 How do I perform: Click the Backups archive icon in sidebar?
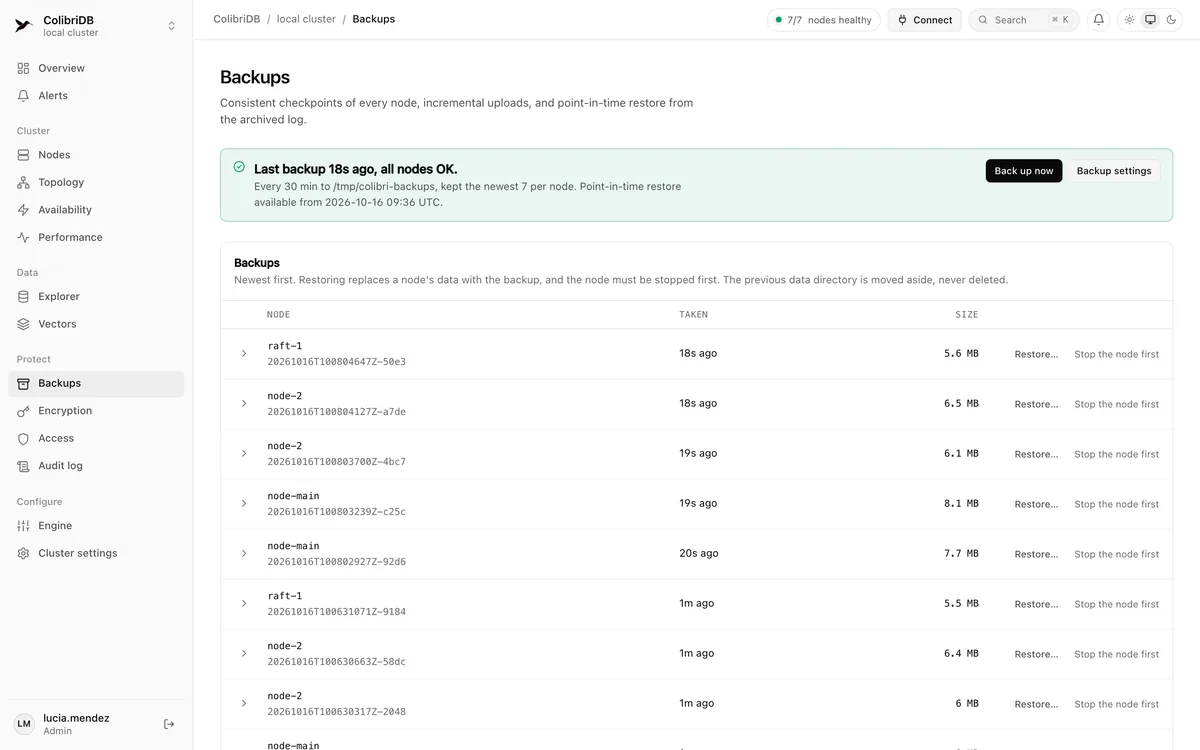coord(24,383)
